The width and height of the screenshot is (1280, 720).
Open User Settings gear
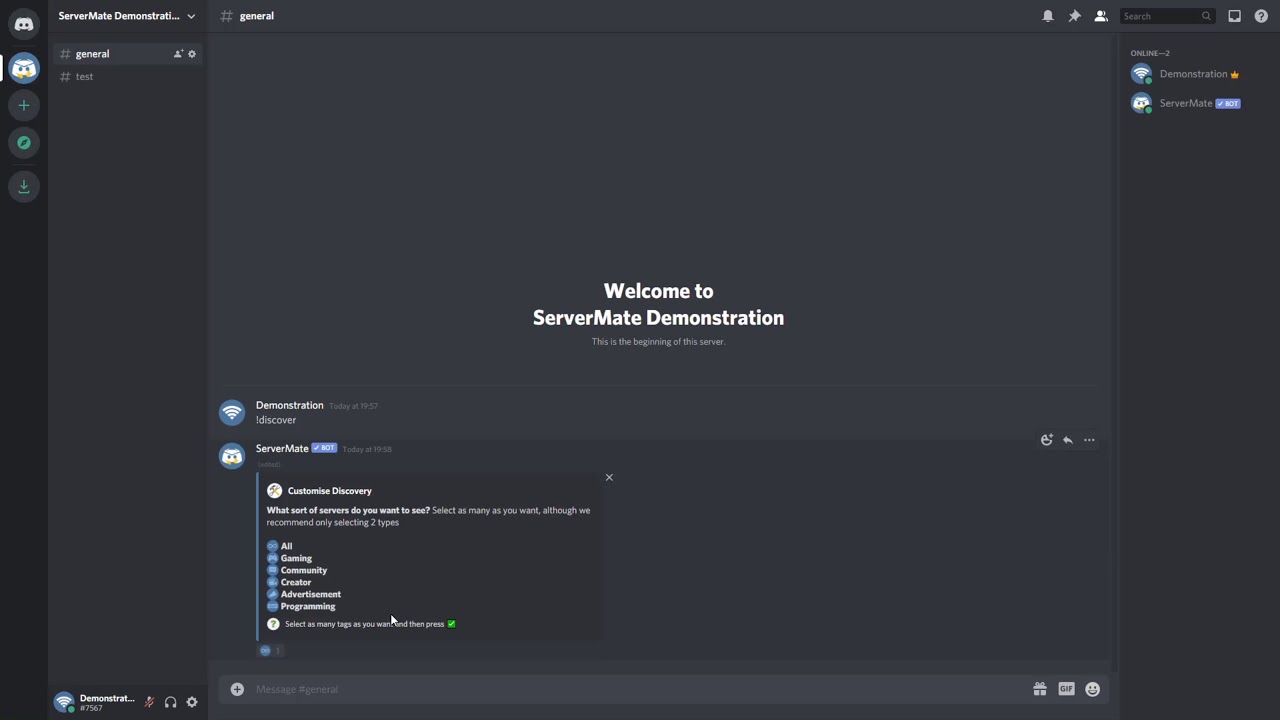[192, 702]
